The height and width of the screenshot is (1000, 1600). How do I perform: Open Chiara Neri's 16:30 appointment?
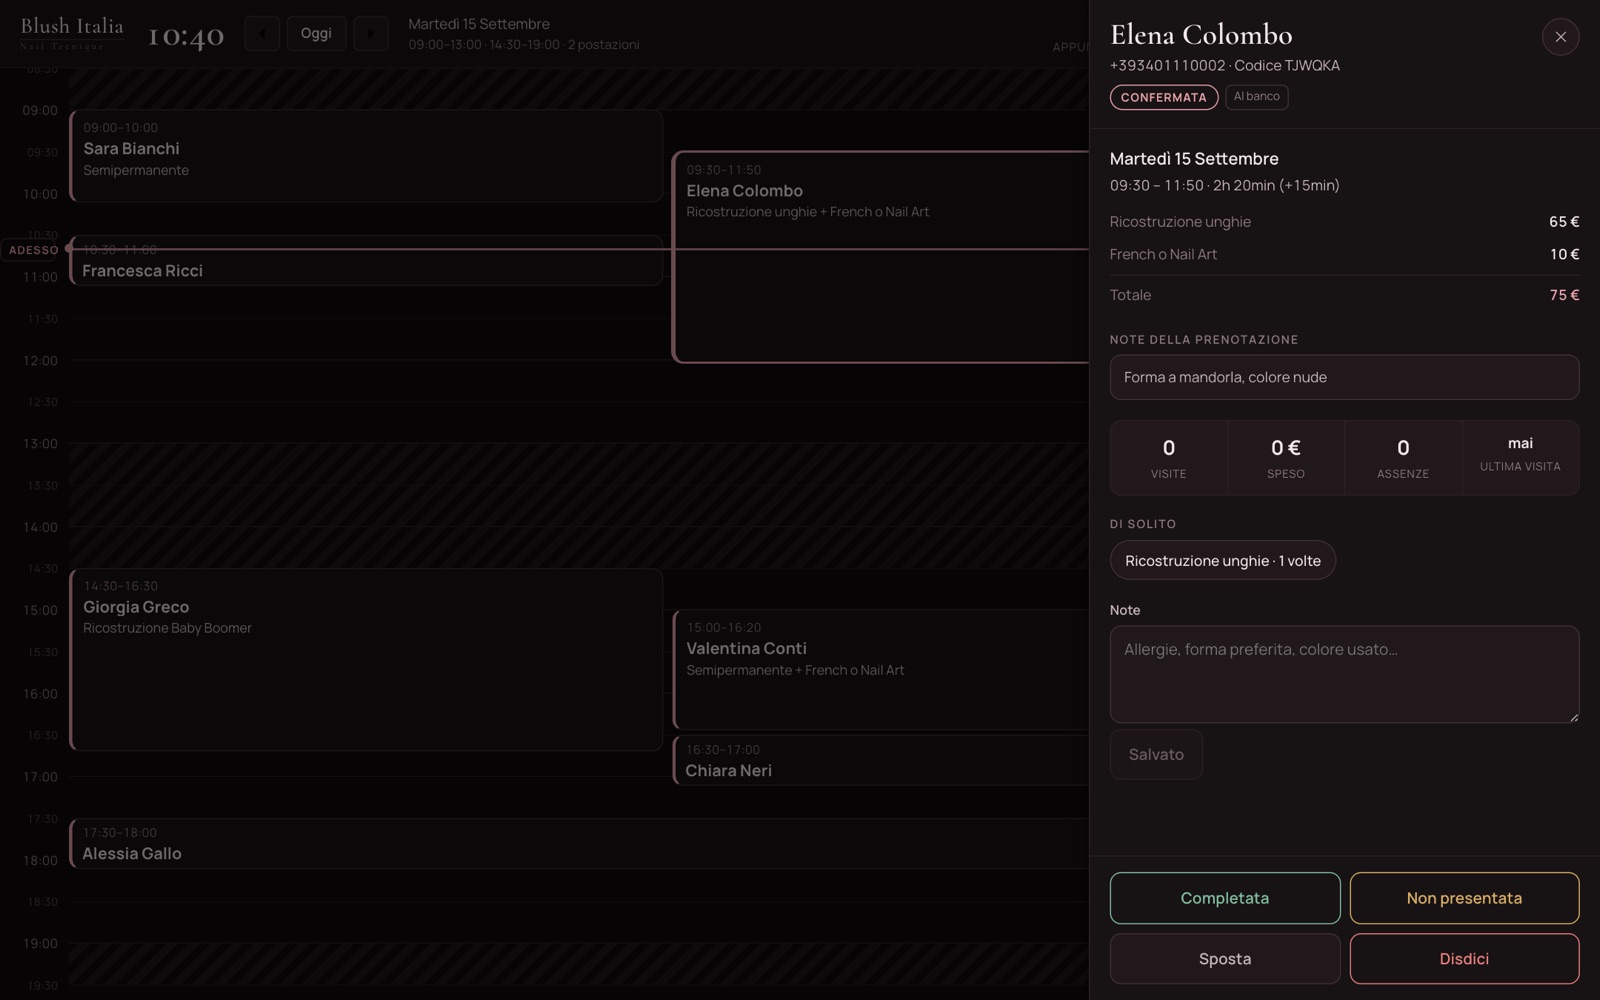coord(880,760)
